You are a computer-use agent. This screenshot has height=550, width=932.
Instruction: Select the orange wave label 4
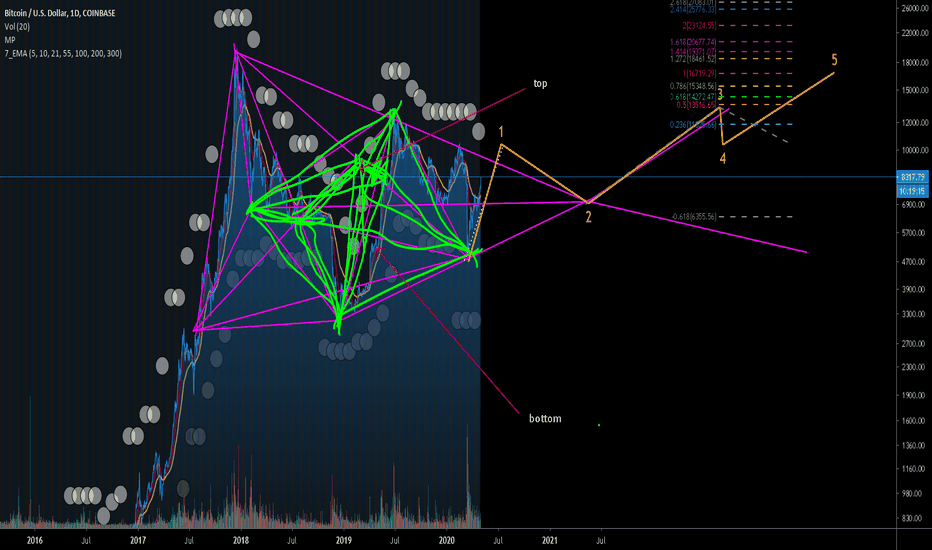point(723,158)
